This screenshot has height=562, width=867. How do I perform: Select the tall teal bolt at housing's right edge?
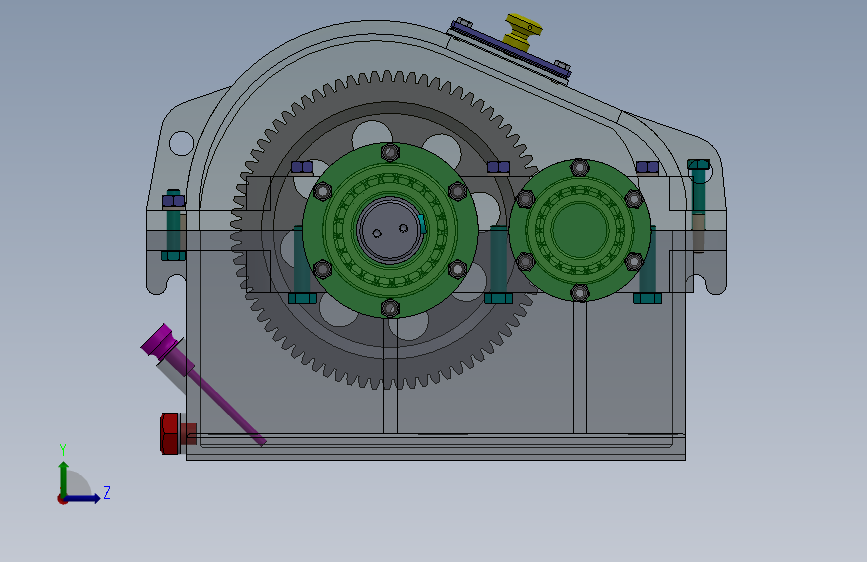click(698, 188)
